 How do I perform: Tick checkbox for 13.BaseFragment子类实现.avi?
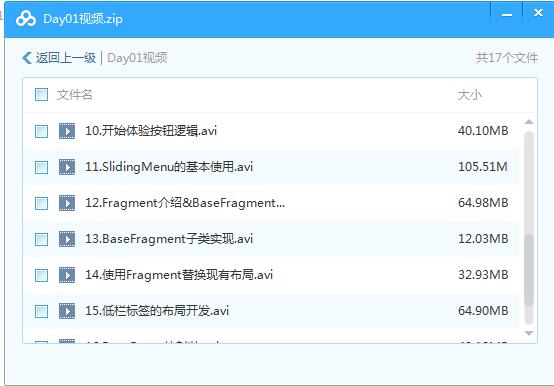click(x=41, y=239)
